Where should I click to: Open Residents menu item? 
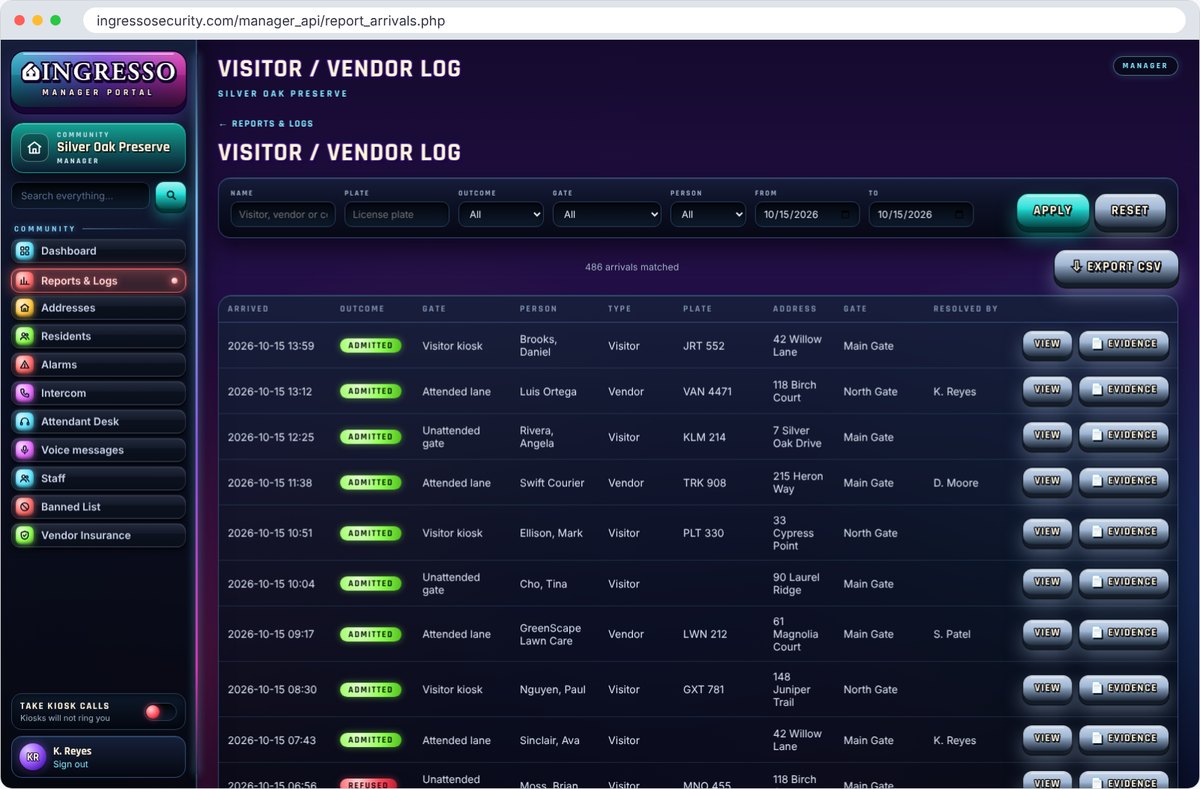pos(98,336)
